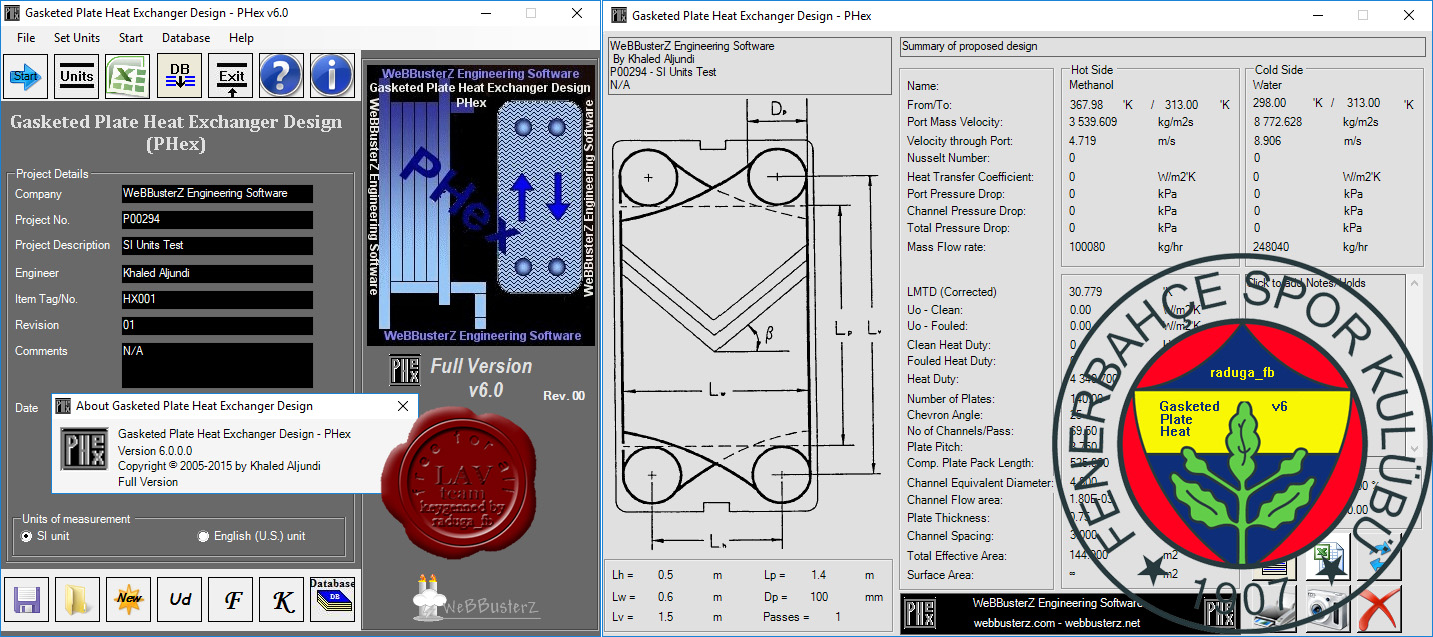The image size is (1433, 637).
Task: Click the F script button
Action: tap(232, 600)
